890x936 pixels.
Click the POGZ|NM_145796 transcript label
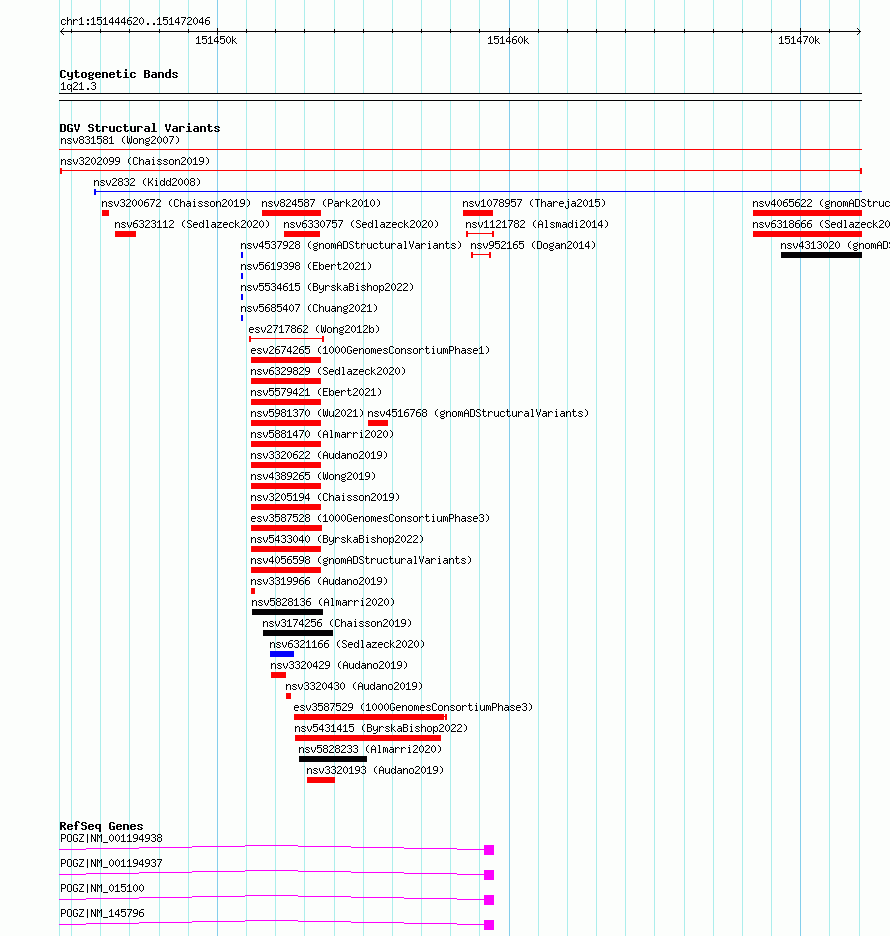(x=103, y=913)
